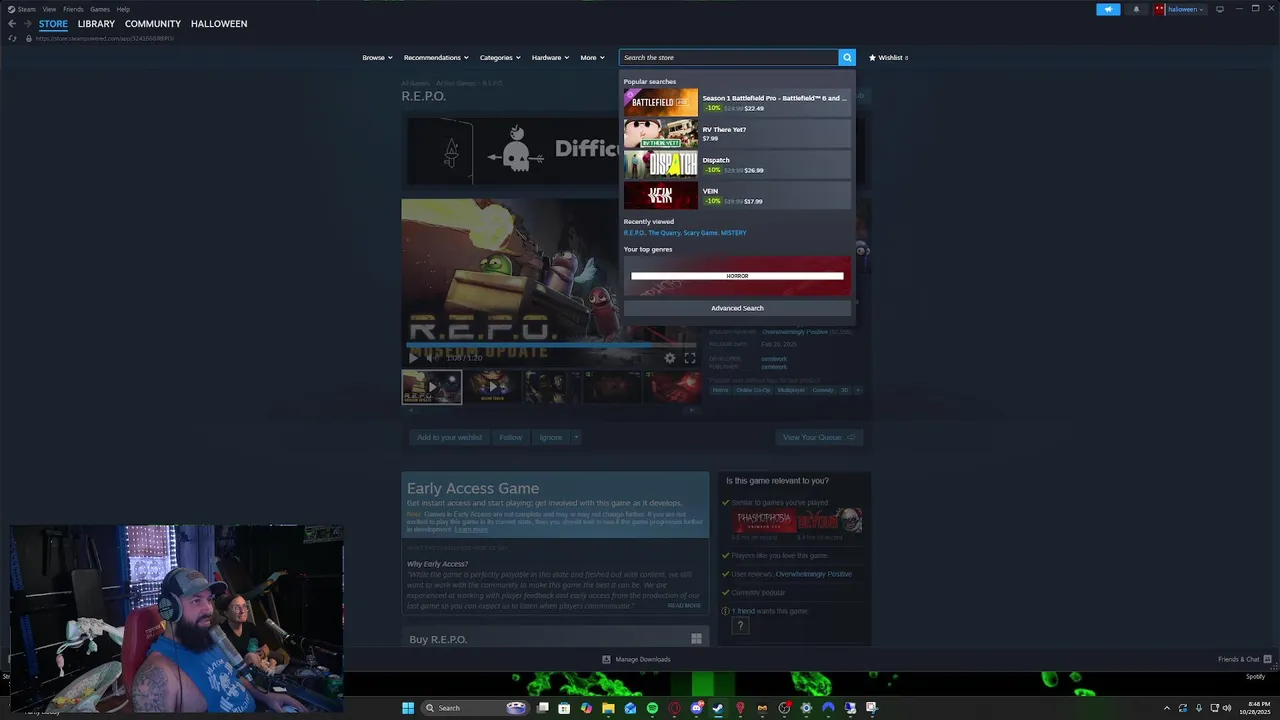This screenshot has width=1280, height=720.
Task: Expand more tags with plus button
Action: pos(857,390)
